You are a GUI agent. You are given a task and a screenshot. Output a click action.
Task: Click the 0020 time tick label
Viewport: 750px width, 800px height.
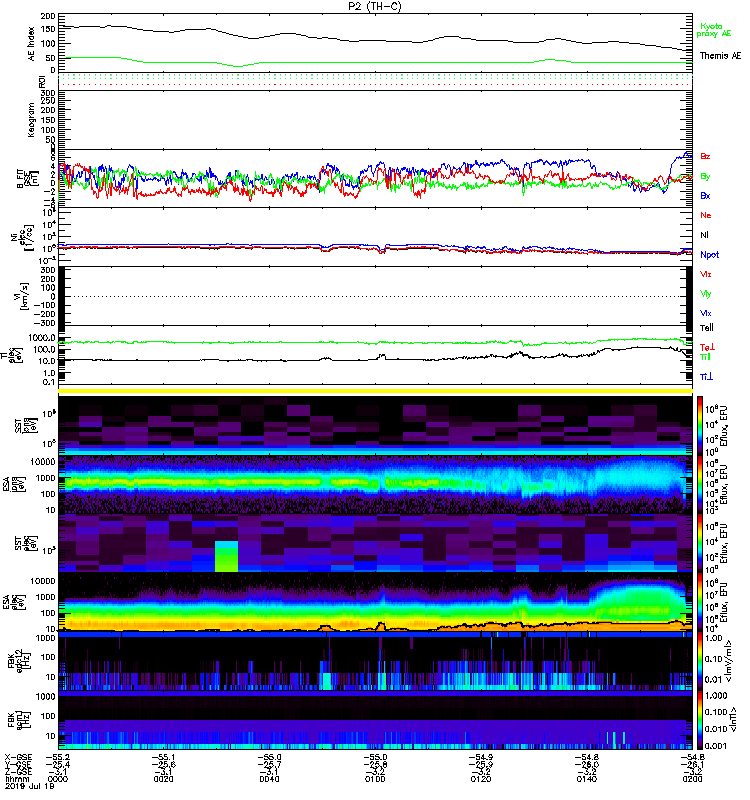pyautogui.click(x=163, y=779)
